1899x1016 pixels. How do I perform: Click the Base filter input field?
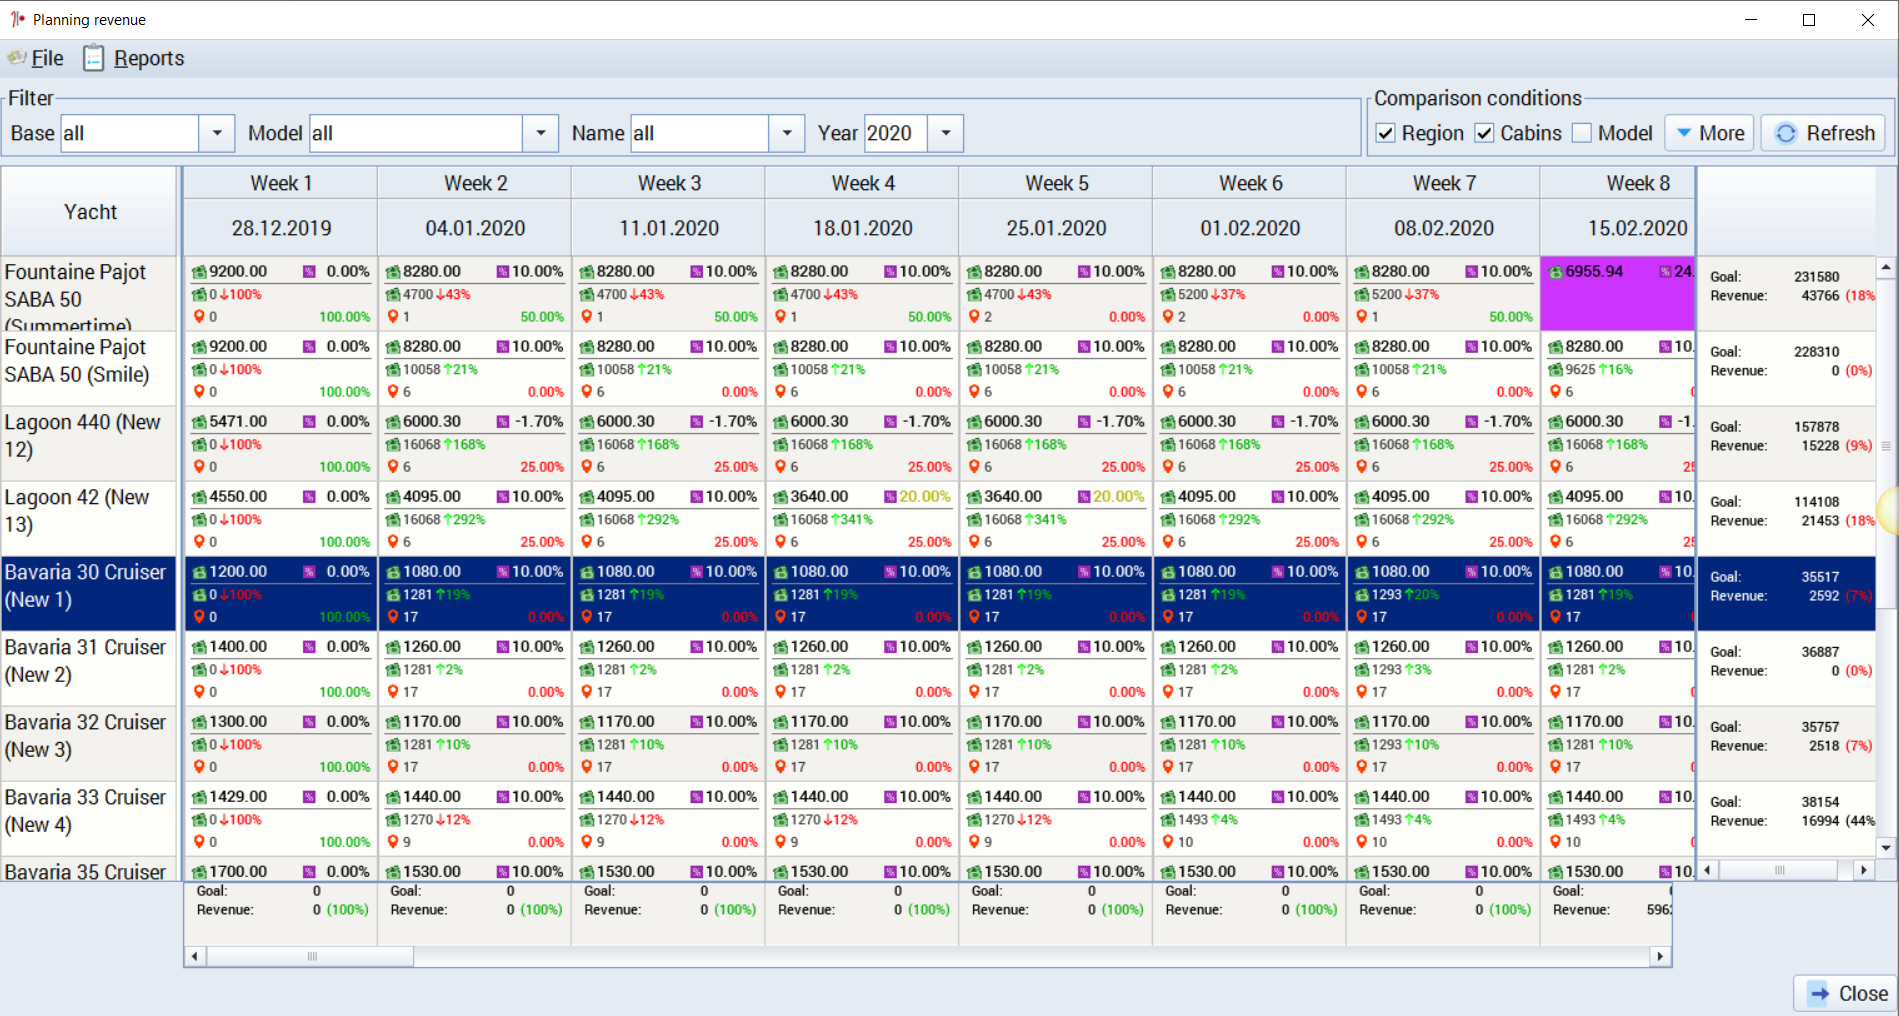pos(130,133)
